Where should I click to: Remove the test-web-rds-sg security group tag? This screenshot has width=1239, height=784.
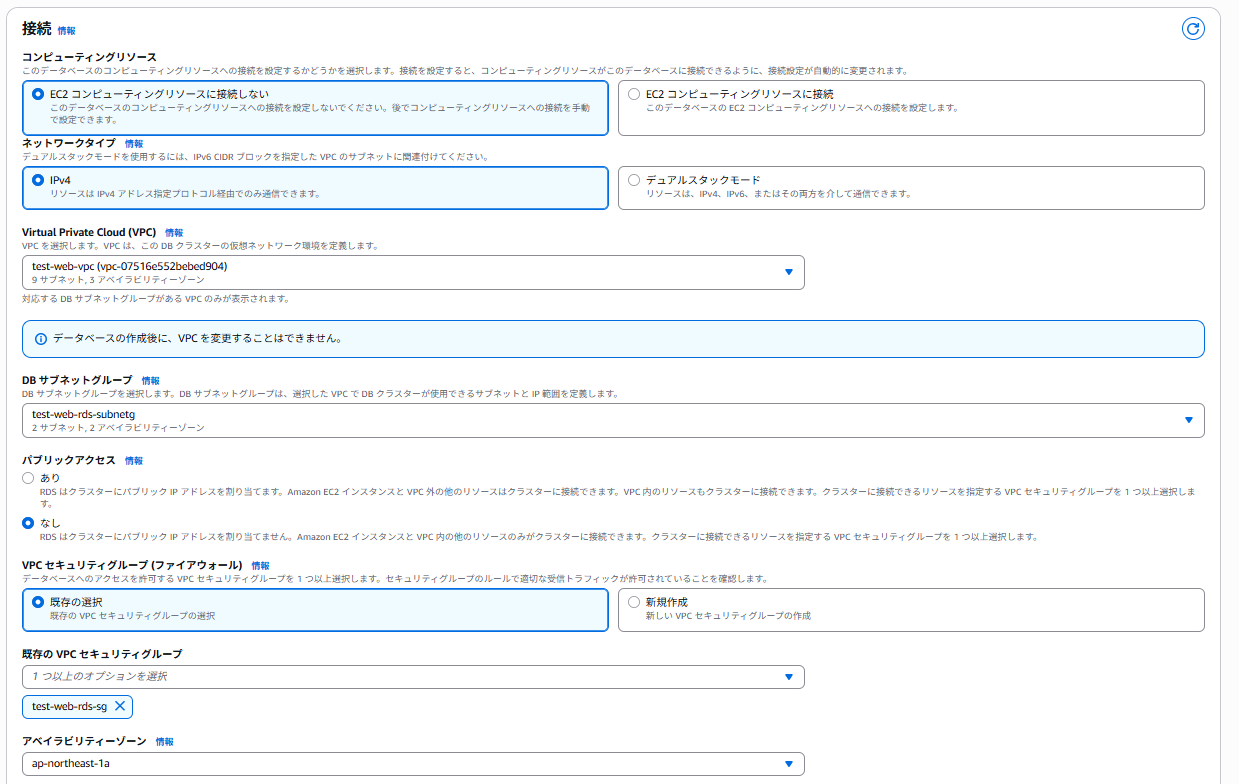[x=119, y=706]
